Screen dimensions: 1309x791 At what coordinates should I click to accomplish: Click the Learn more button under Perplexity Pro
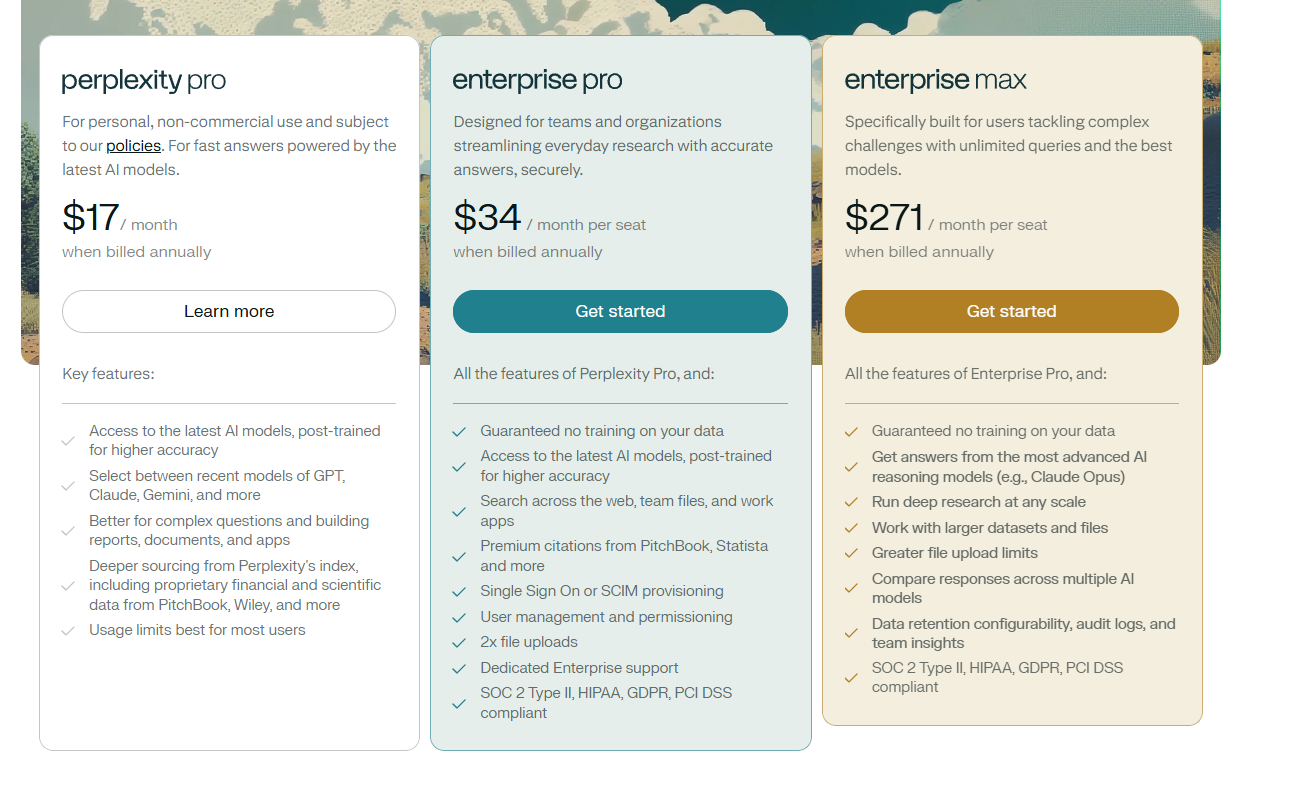229,311
